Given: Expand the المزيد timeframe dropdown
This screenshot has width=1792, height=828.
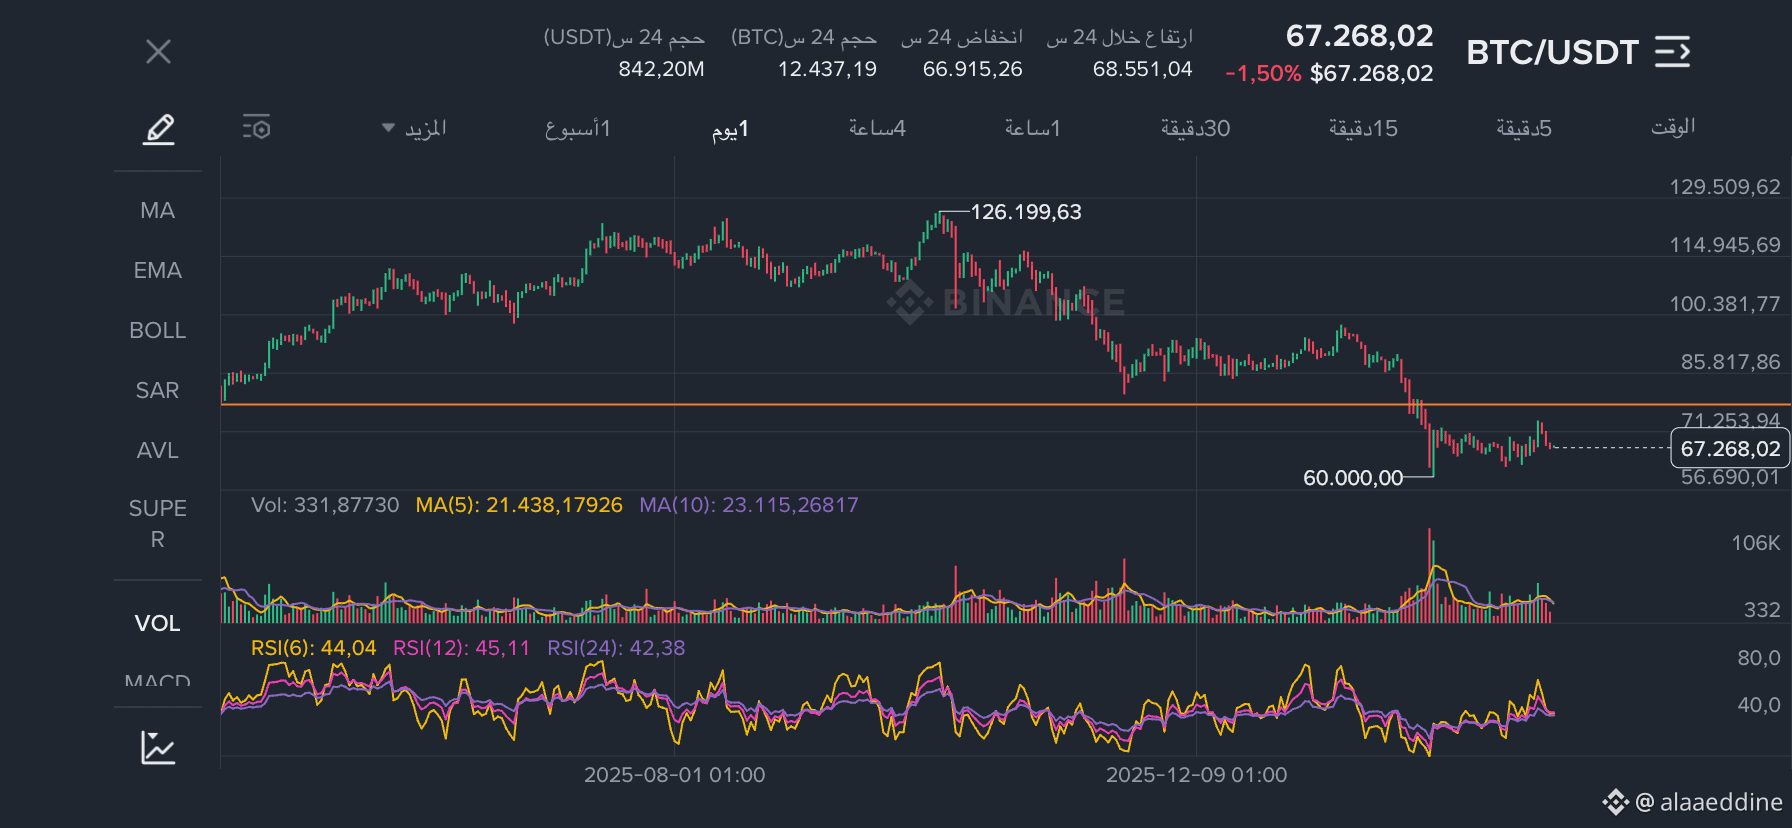Looking at the screenshot, I should (414, 128).
